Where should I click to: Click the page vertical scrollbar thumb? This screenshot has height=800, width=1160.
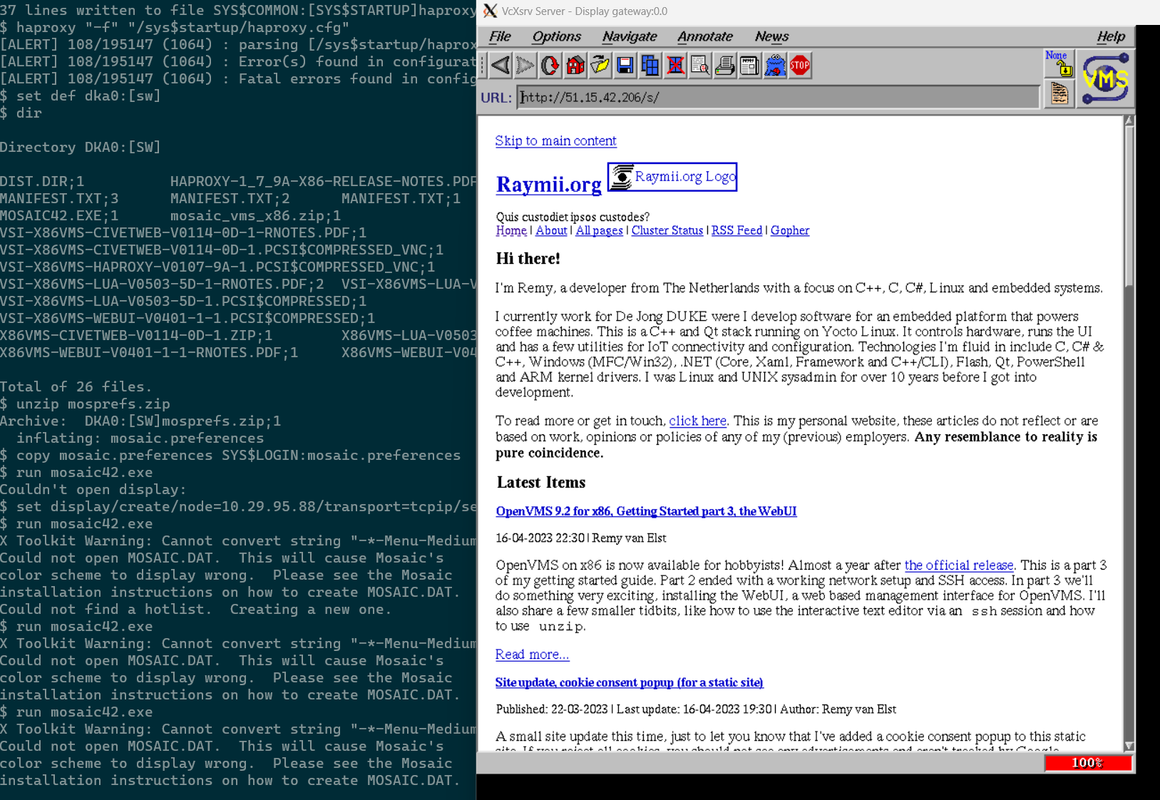tap(1129, 206)
